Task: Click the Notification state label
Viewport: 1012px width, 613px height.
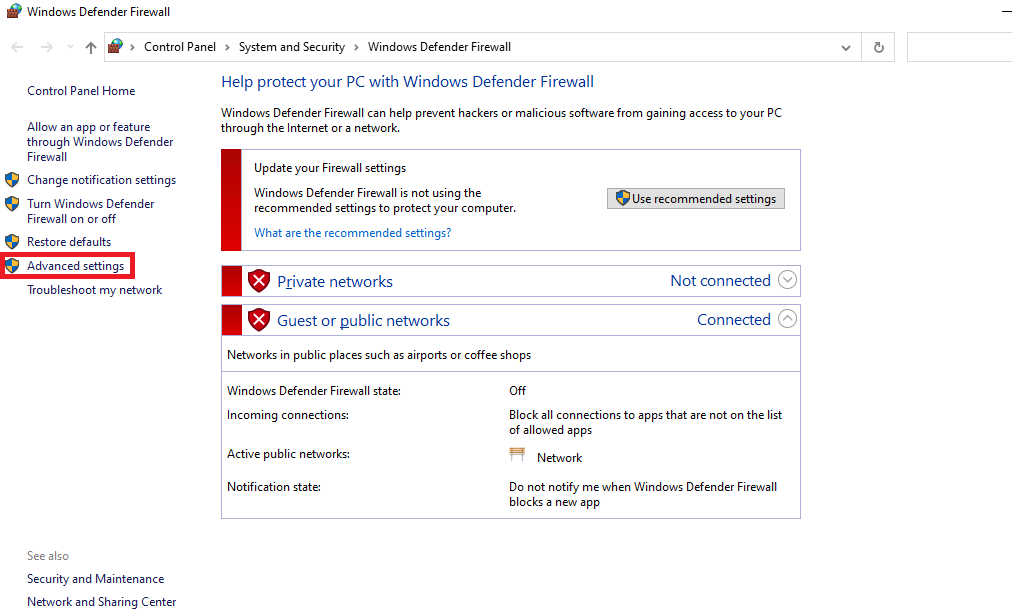Action: (x=274, y=487)
